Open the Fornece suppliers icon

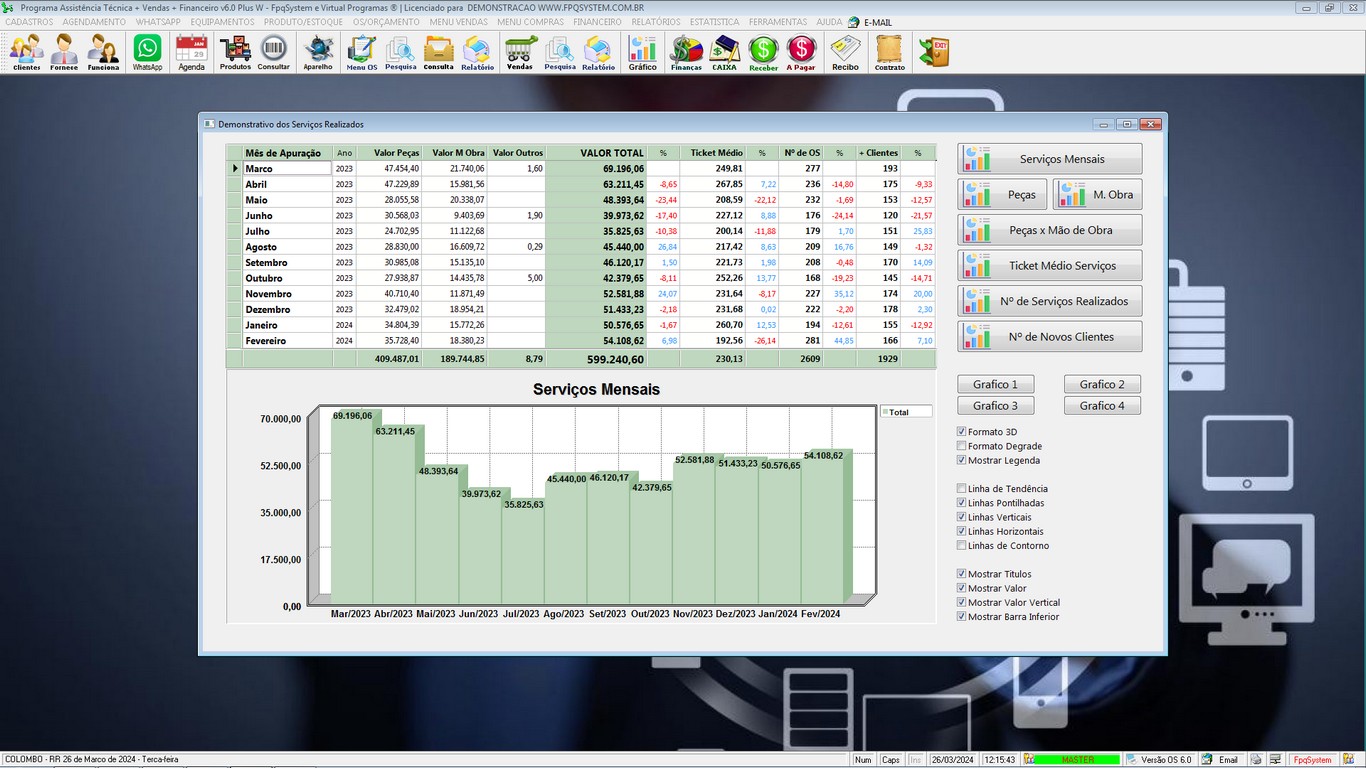click(x=64, y=52)
